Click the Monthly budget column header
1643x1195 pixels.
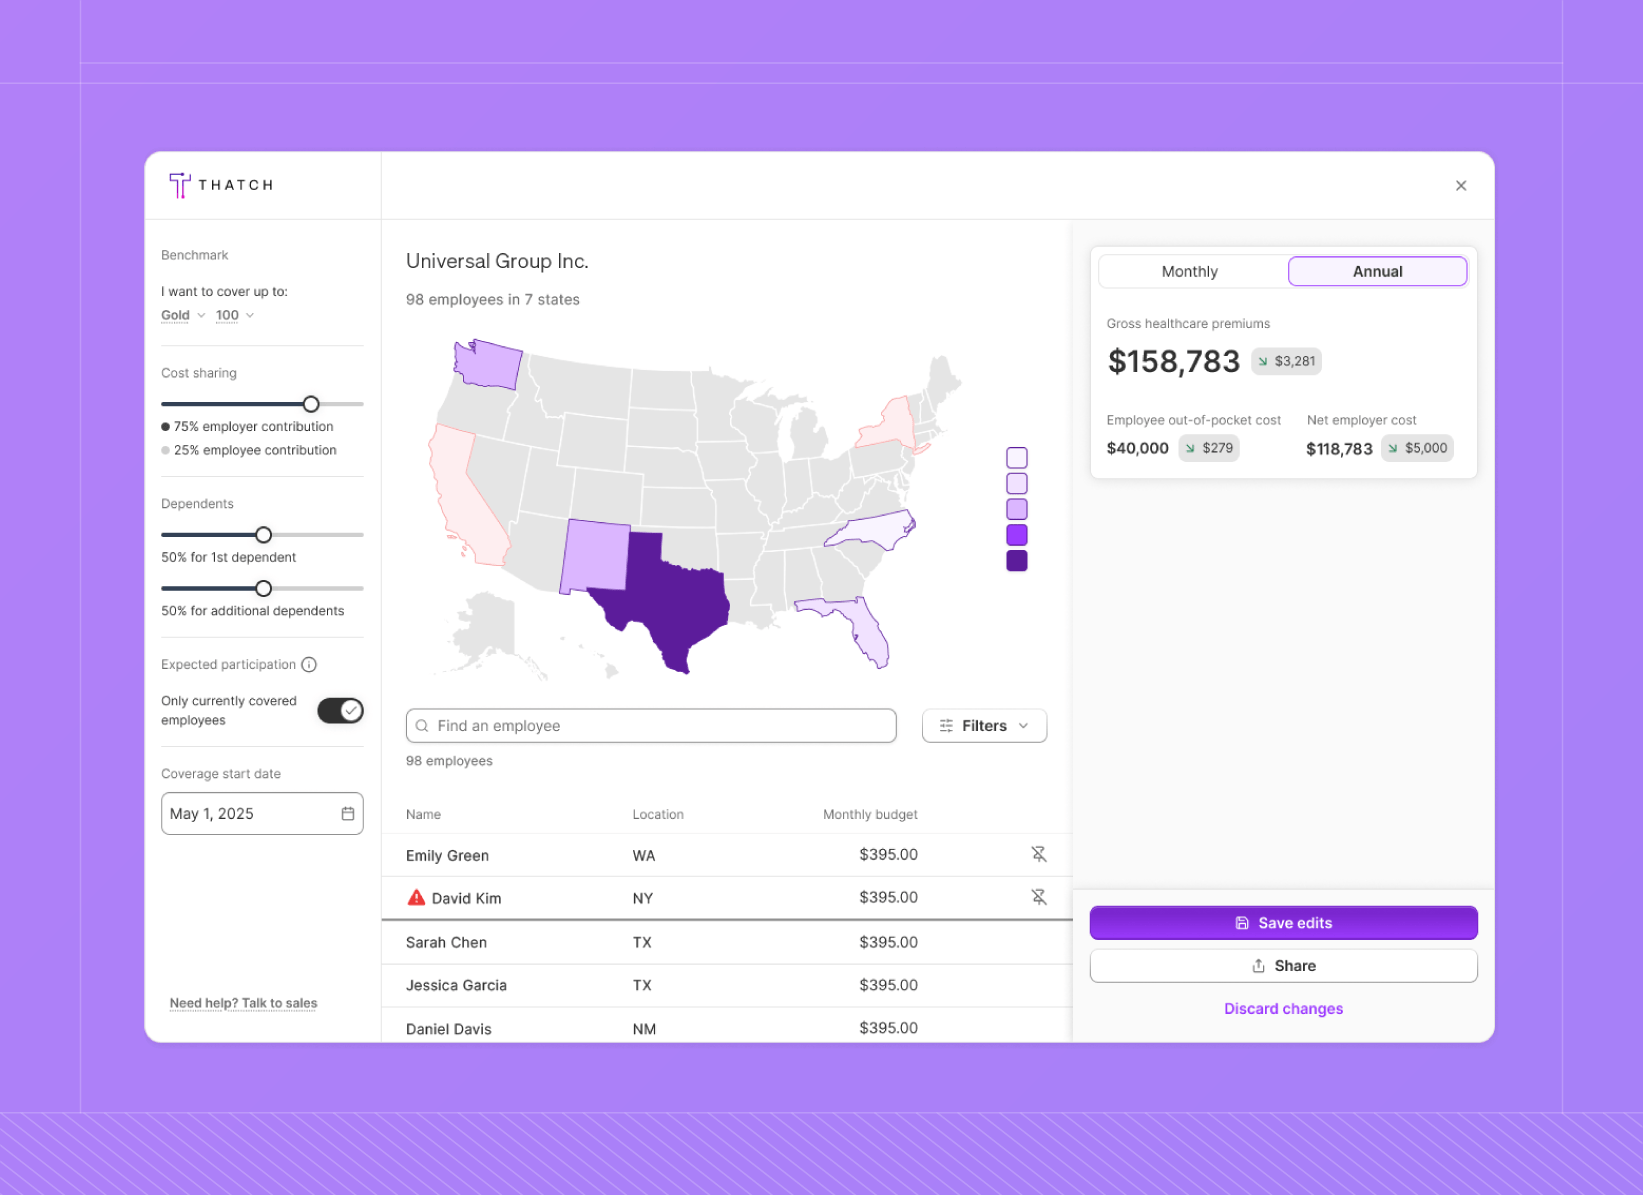870,815
